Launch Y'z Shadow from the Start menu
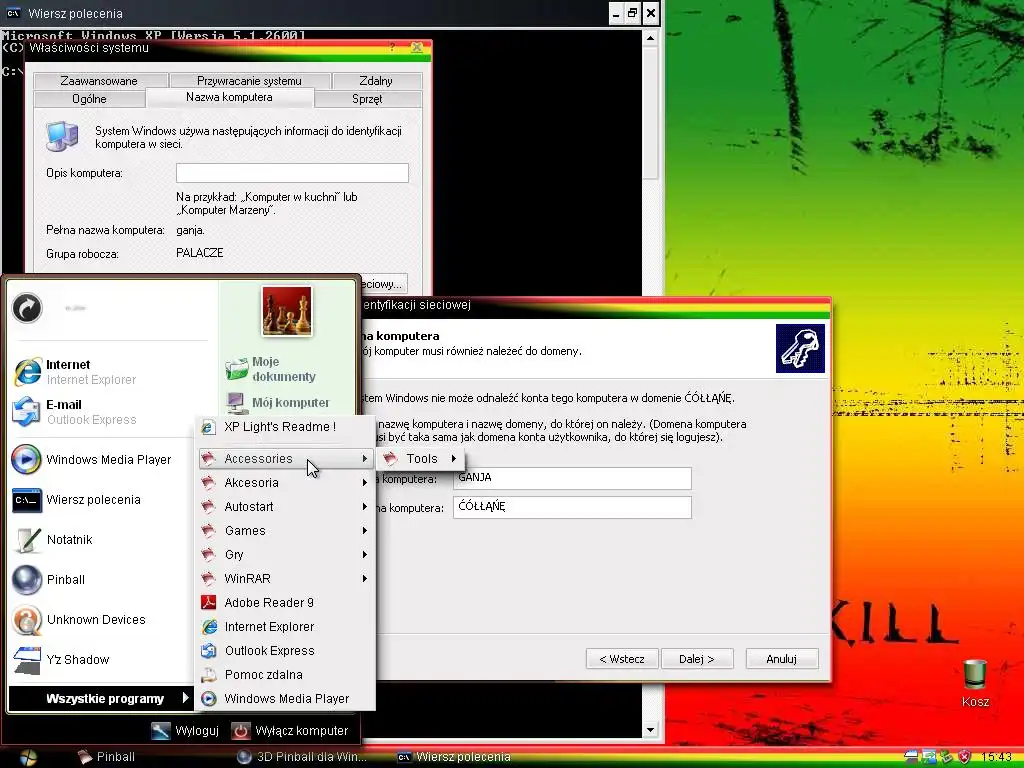The image size is (1024, 768). [x=61, y=660]
